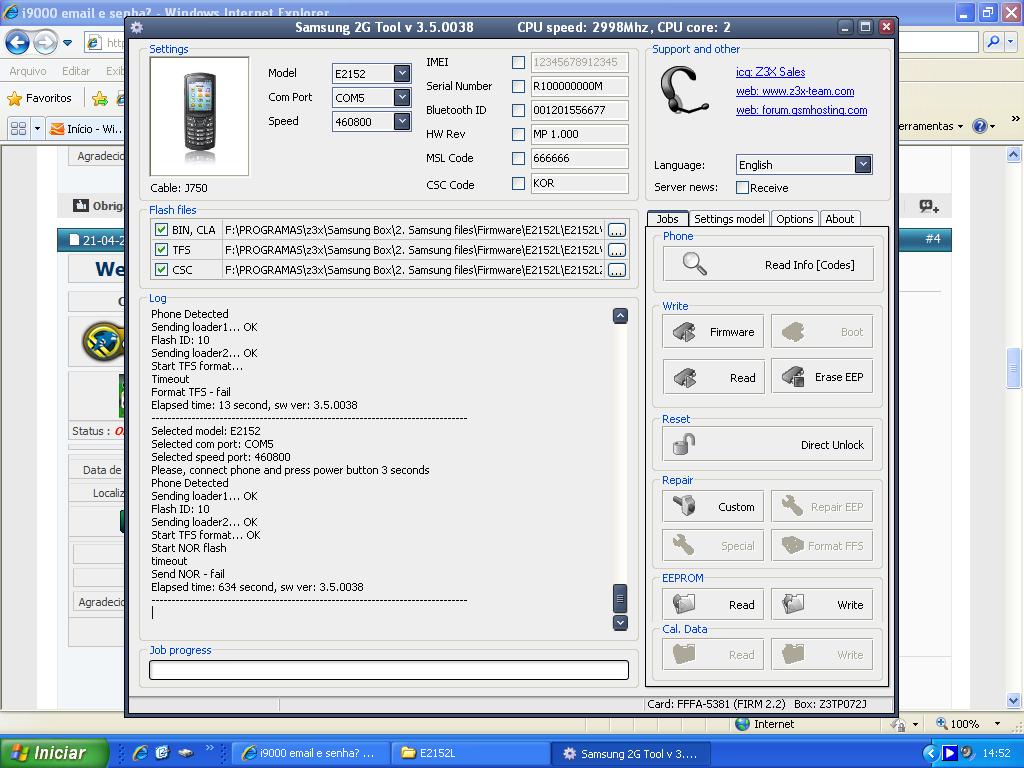1024x768 pixels.
Task: Click the log scrollbar down arrow
Action: point(620,623)
